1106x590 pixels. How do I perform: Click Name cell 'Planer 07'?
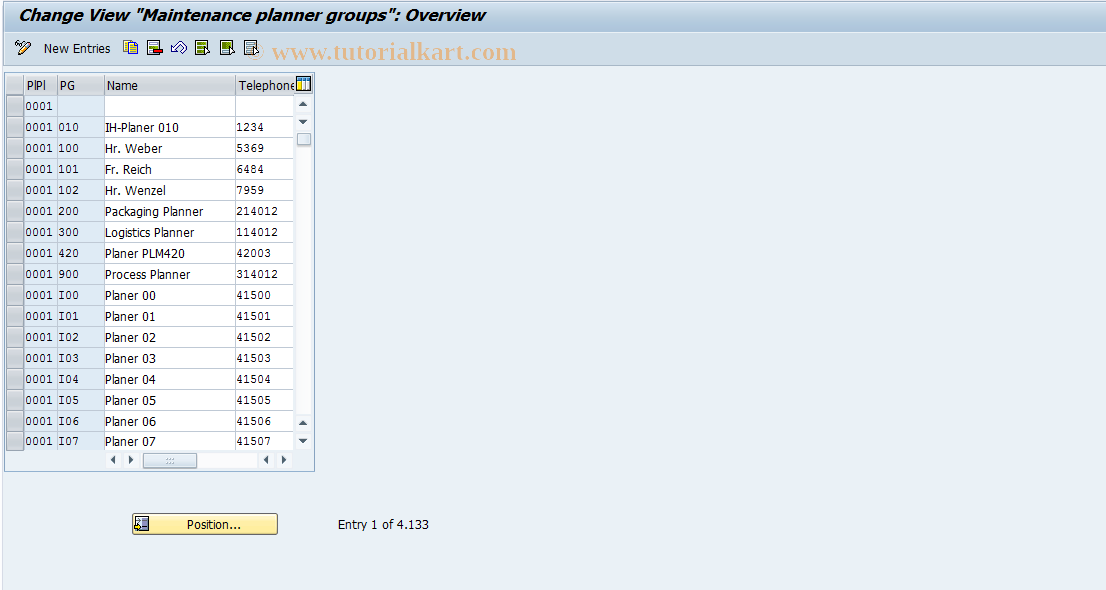(169, 441)
